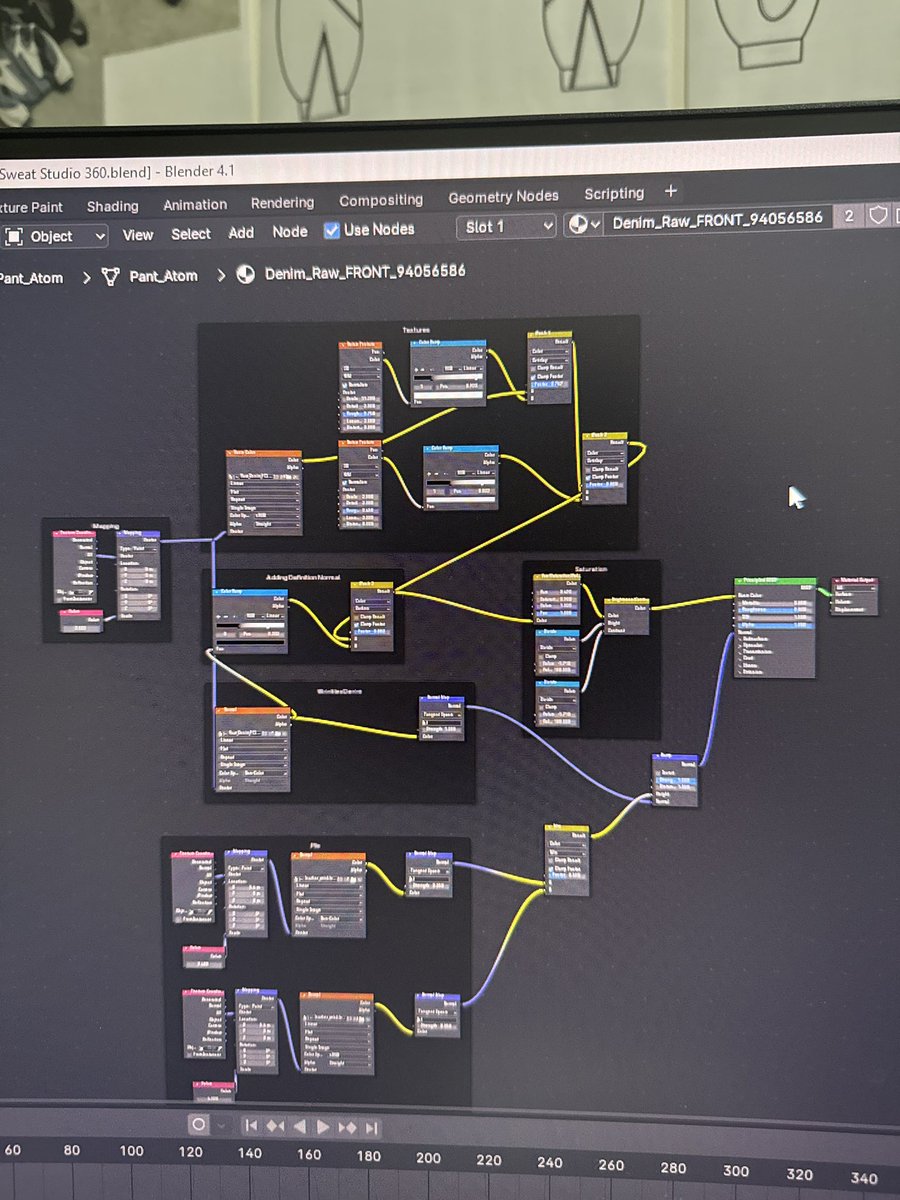Image resolution: width=900 pixels, height=1200 pixels.
Task: Open Linear interpolation dropdown in upper Textures Color Ramp
Action: [470, 370]
